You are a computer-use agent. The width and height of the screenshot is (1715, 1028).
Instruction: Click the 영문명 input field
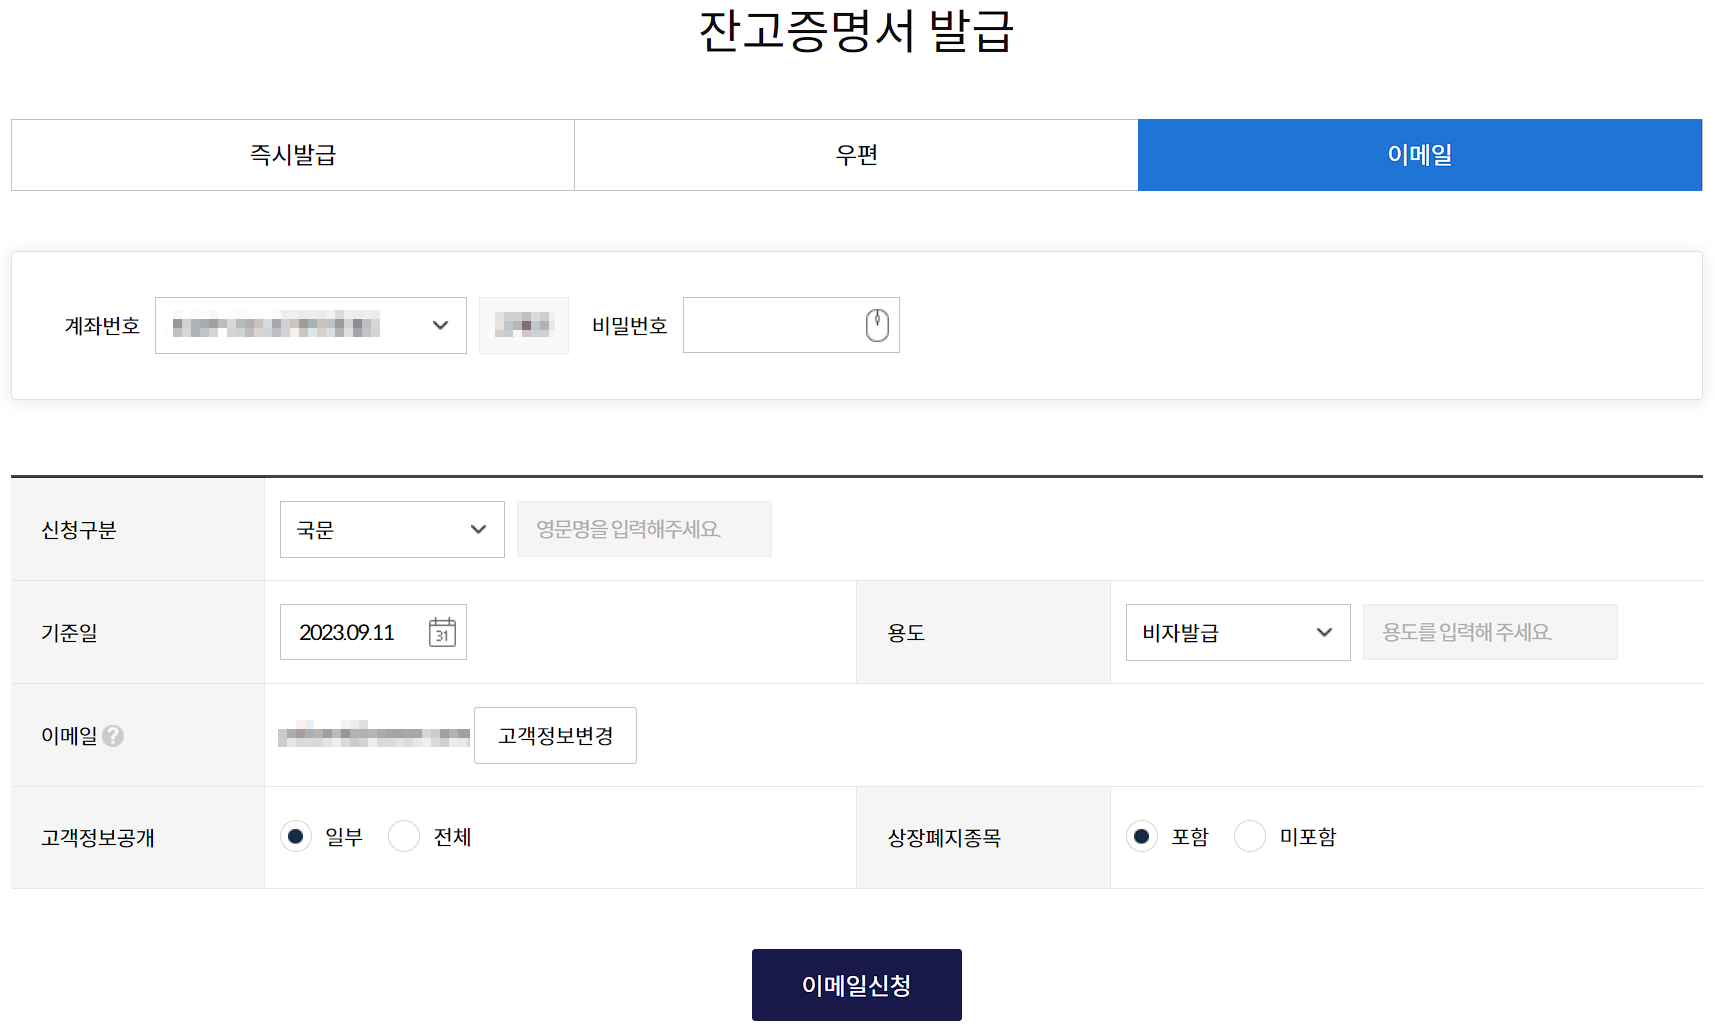coord(643,529)
